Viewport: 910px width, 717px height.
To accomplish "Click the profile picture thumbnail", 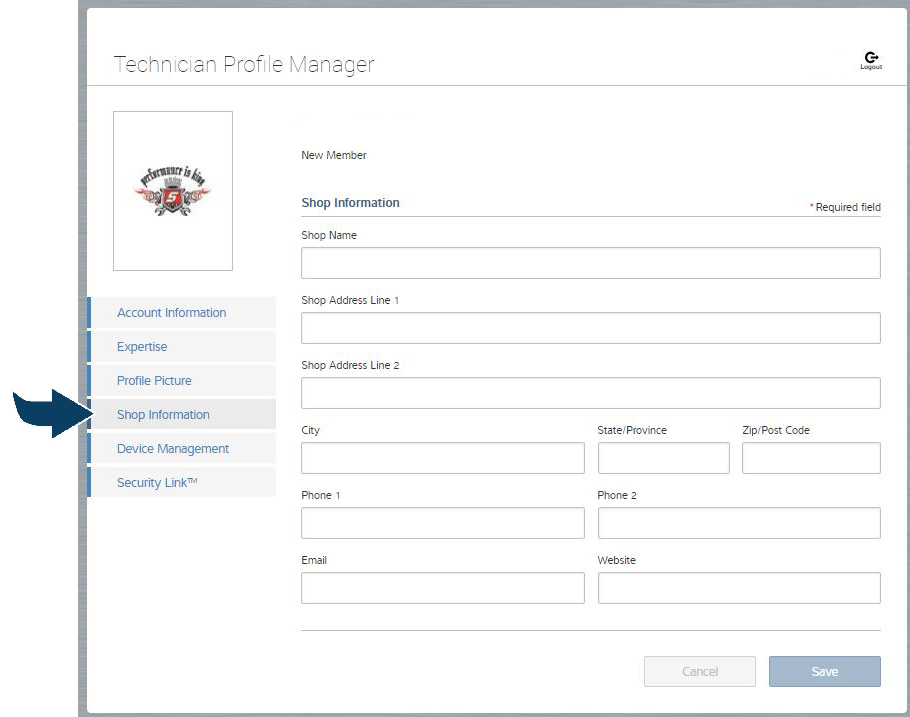I will (x=173, y=191).
